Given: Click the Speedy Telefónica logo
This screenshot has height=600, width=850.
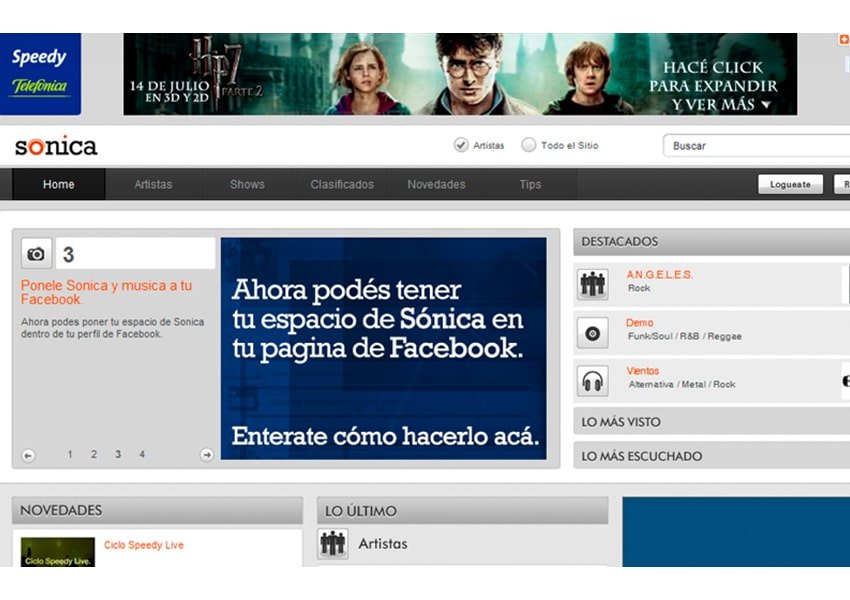Looking at the screenshot, I should 40,74.
